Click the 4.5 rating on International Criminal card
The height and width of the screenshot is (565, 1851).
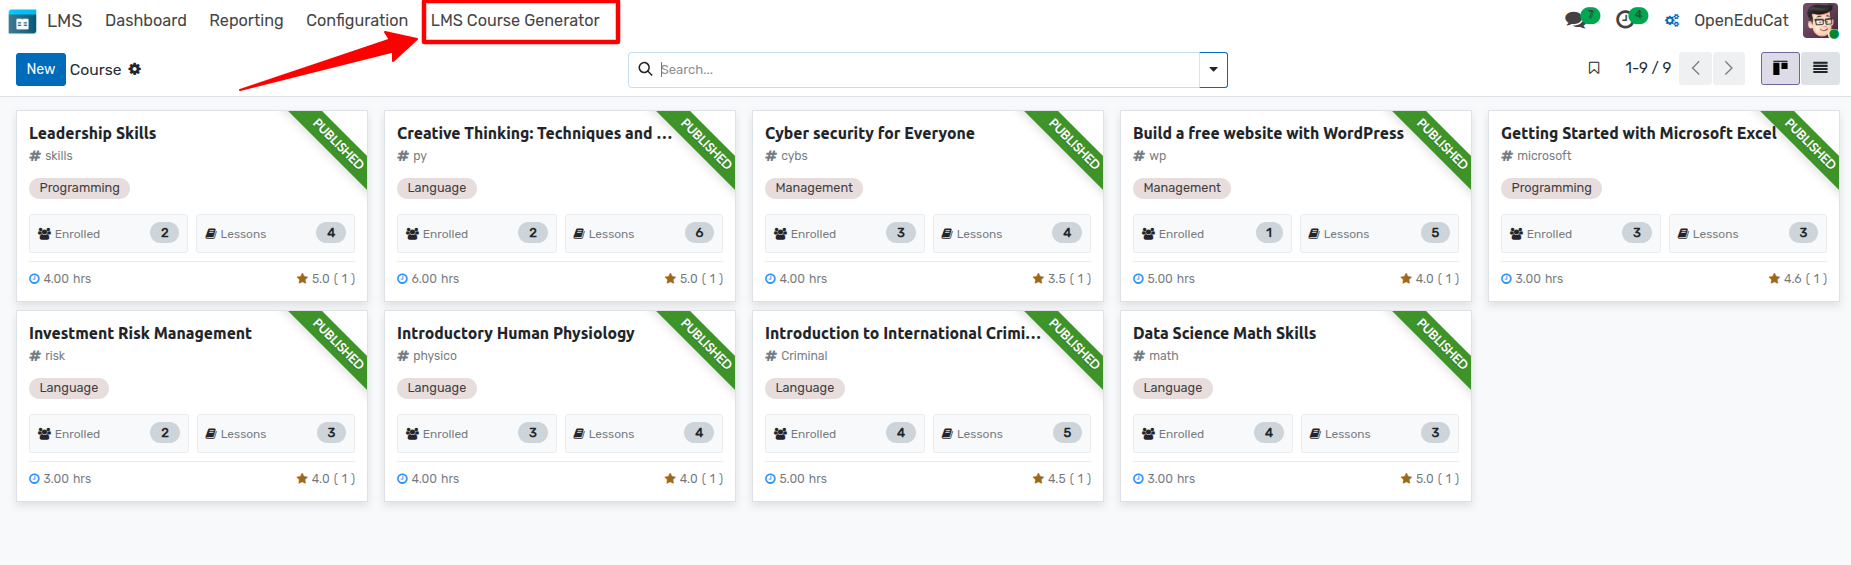[1061, 479]
